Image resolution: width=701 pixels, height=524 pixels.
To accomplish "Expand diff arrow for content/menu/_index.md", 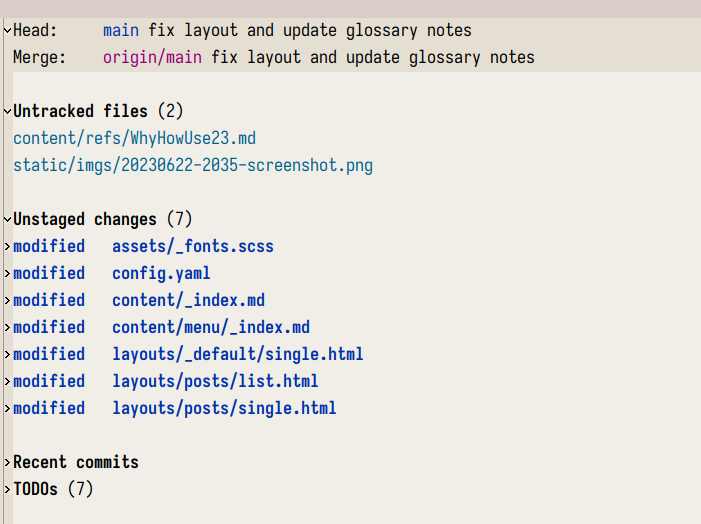I will pyautogui.click(x=7, y=327).
